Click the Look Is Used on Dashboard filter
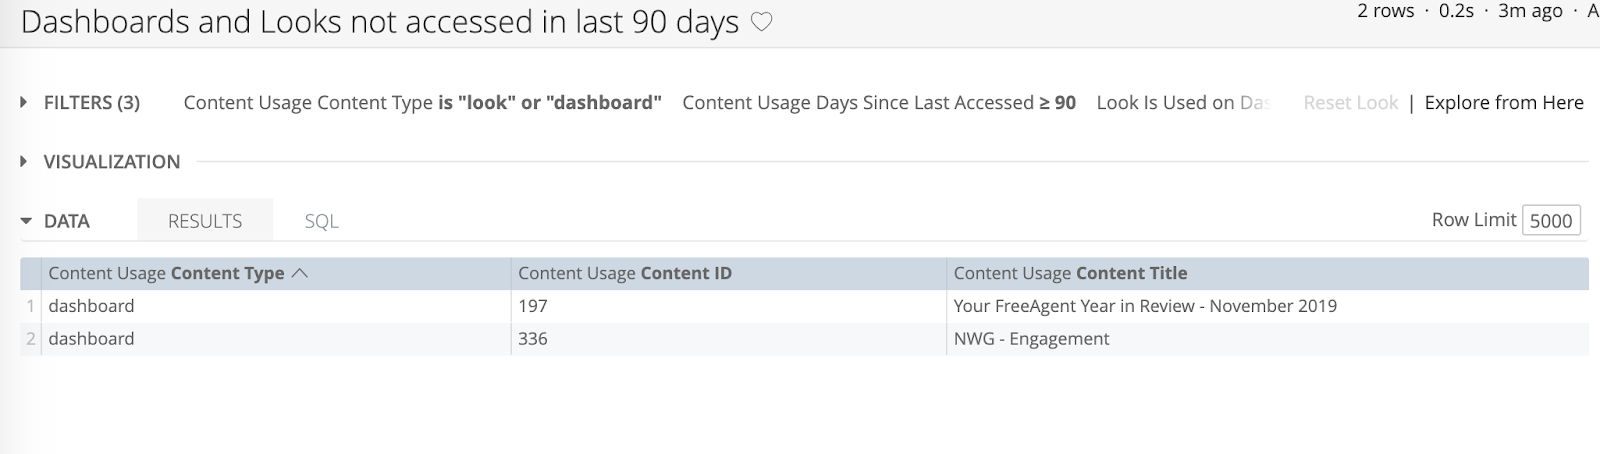The image size is (1600, 454). click(x=1183, y=103)
